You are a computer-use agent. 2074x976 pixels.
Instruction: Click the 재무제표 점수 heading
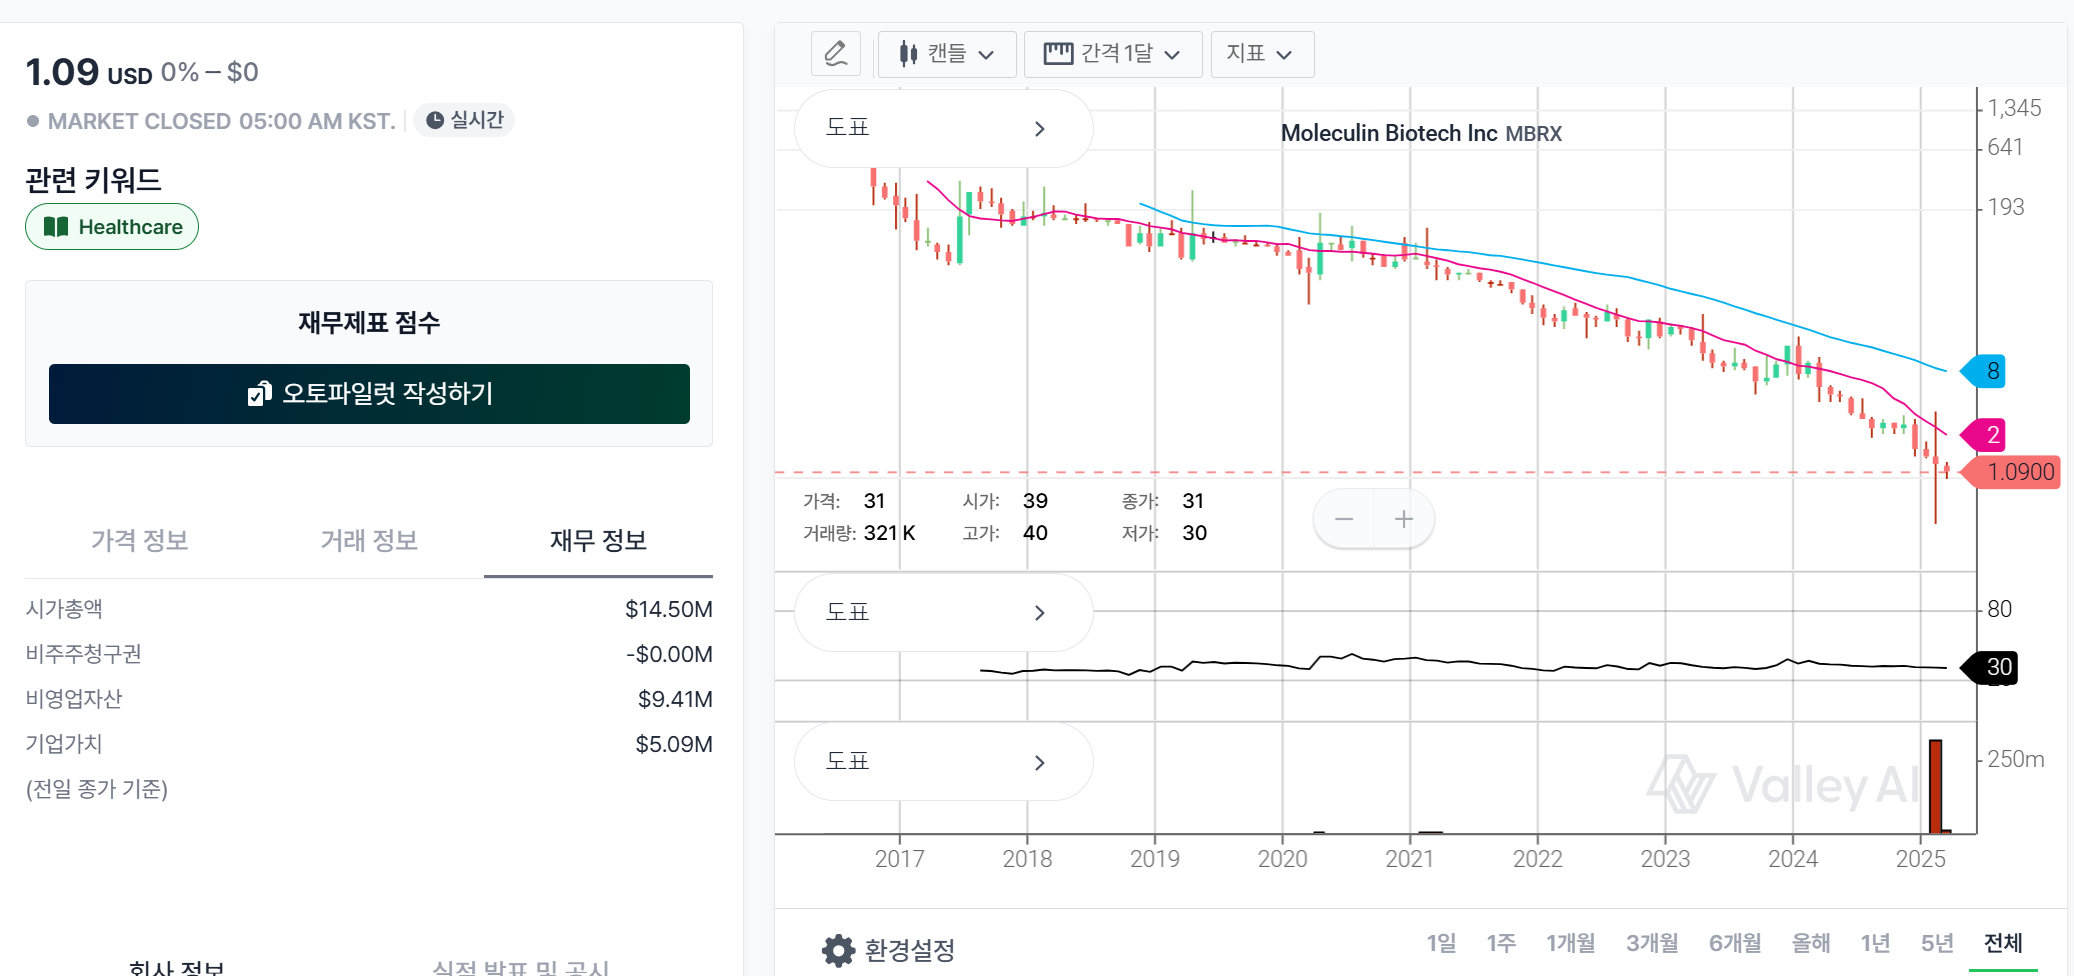click(x=369, y=322)
